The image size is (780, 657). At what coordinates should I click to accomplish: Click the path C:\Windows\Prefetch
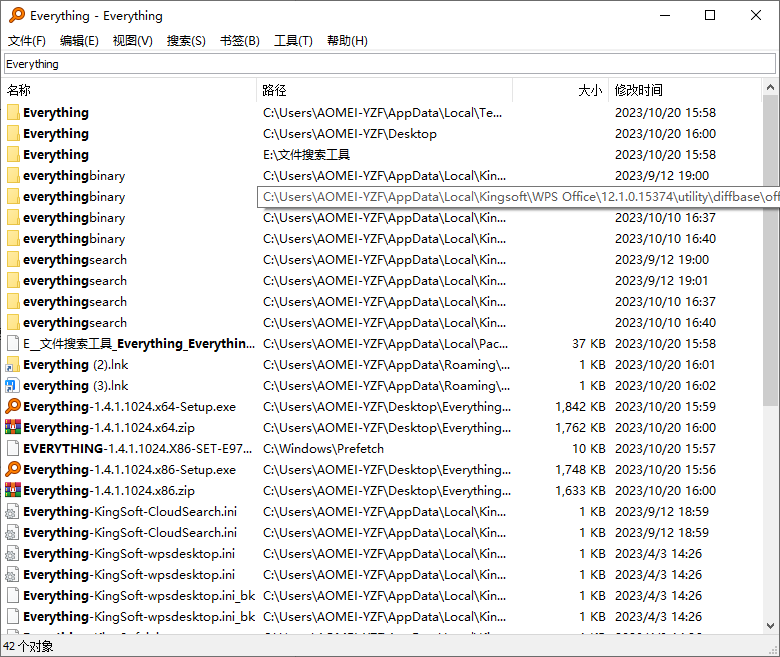coord(323,449)
